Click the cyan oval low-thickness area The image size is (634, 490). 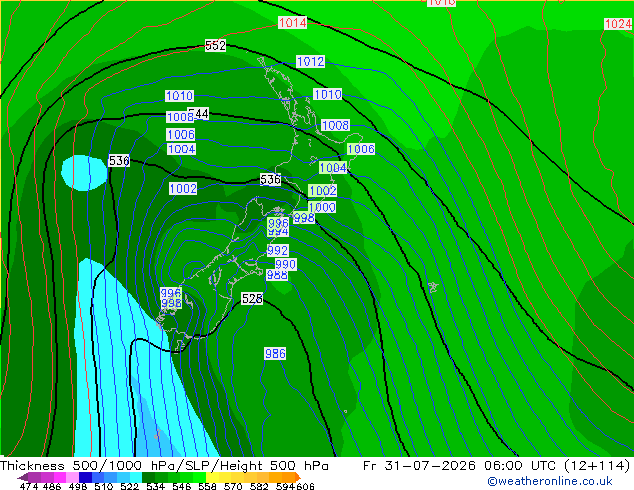84,173
